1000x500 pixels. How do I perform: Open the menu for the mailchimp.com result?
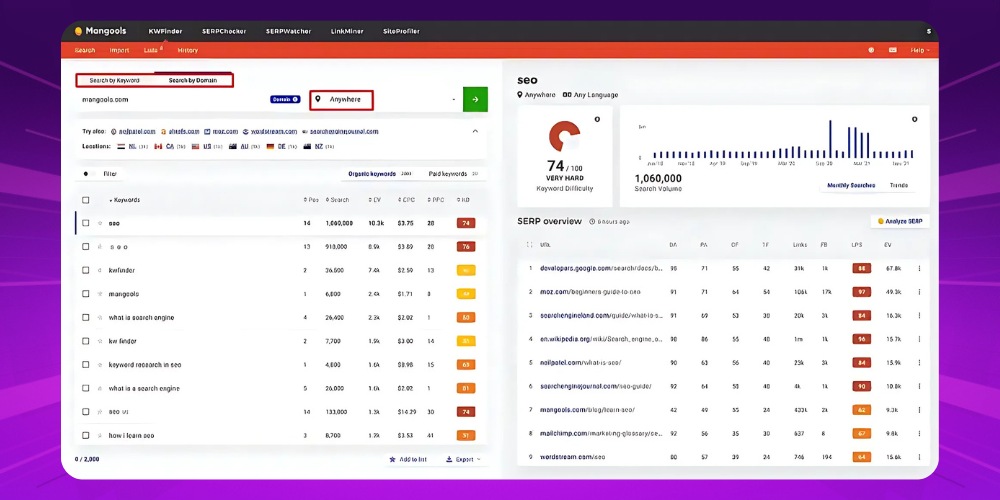point(919,434)
